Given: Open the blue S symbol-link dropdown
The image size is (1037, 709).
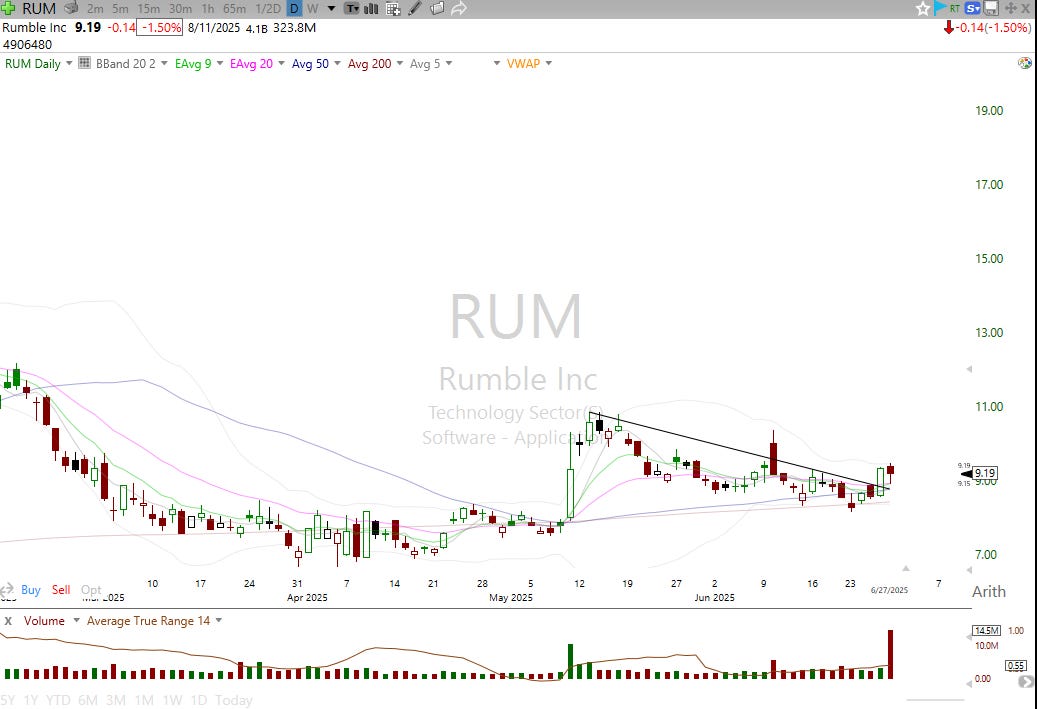Looking at the screenshot, I should pos(972,9).
